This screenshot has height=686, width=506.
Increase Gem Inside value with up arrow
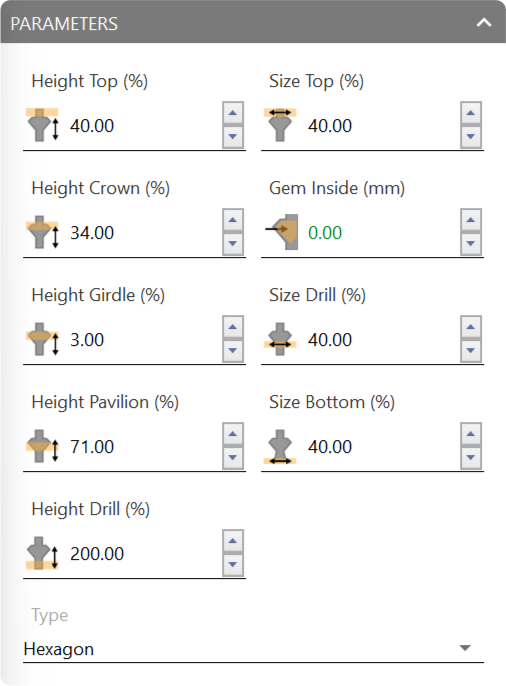pyautogui.click(x=471, y=220)
